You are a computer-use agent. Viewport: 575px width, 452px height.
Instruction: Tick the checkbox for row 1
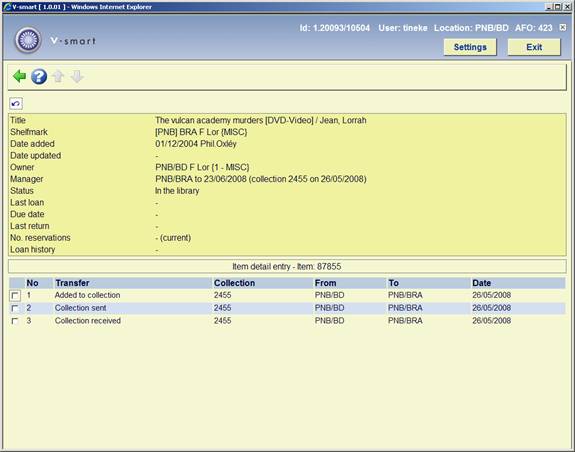(15, 295)
